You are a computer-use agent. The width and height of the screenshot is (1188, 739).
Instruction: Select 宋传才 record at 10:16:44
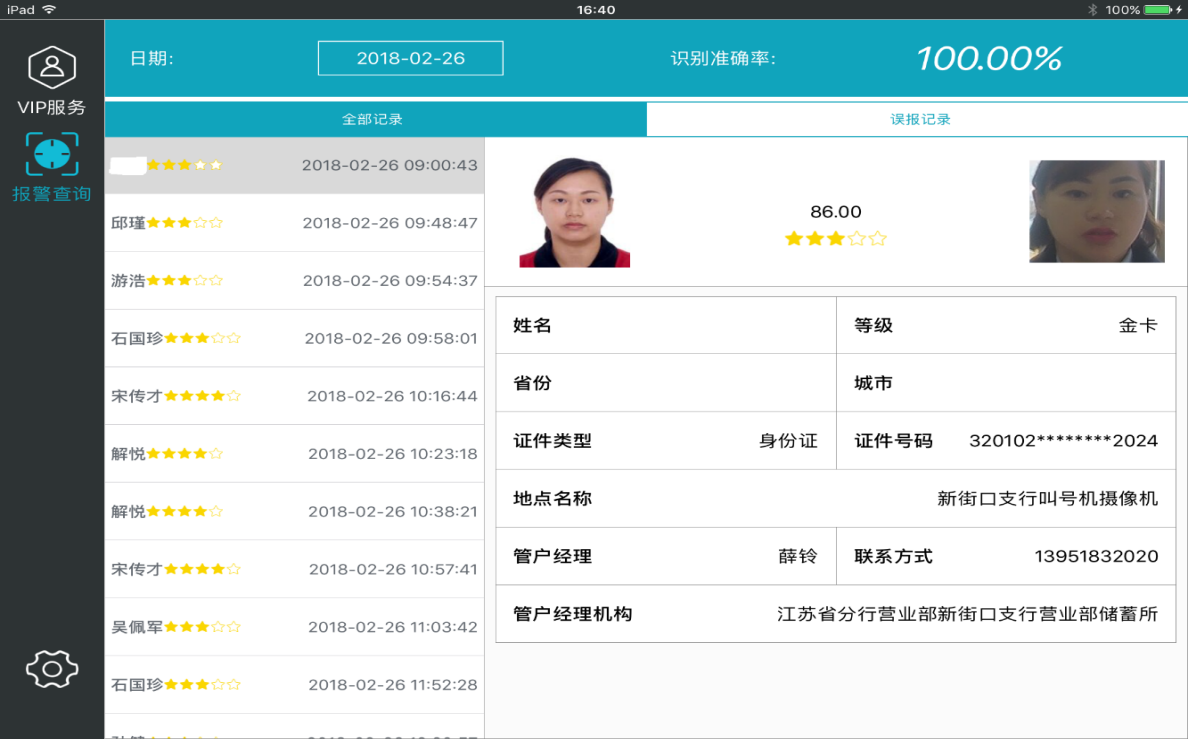[294, 396]
